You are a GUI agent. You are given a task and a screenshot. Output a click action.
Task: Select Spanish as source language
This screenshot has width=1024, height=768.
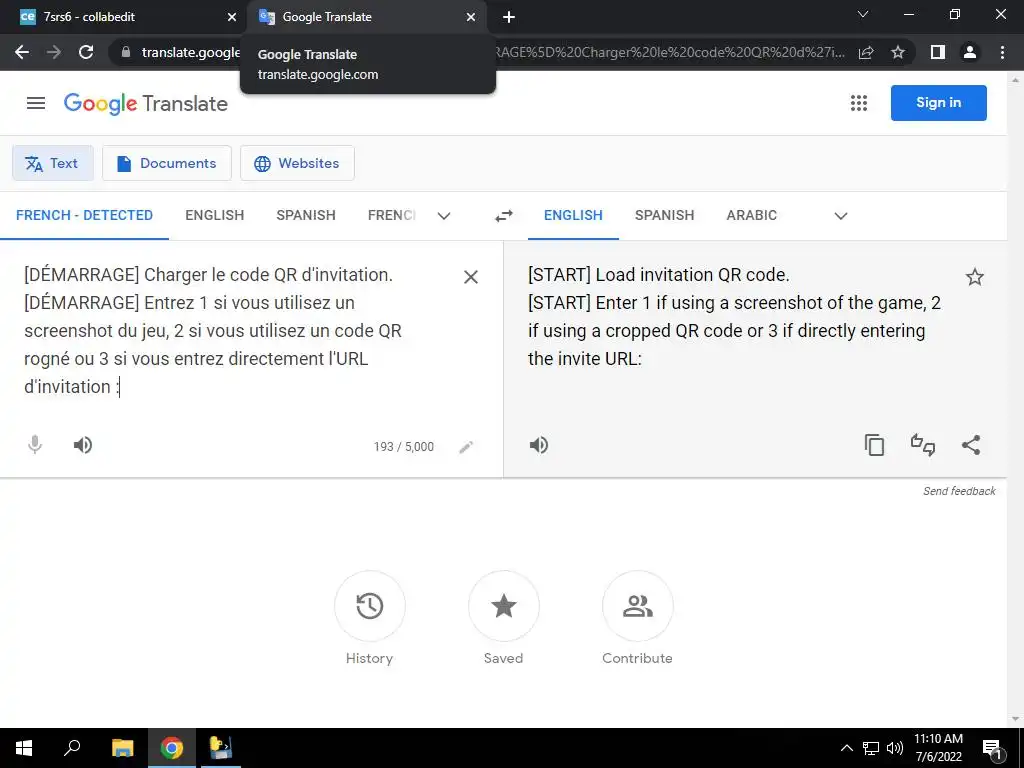[x=306, y=216]
